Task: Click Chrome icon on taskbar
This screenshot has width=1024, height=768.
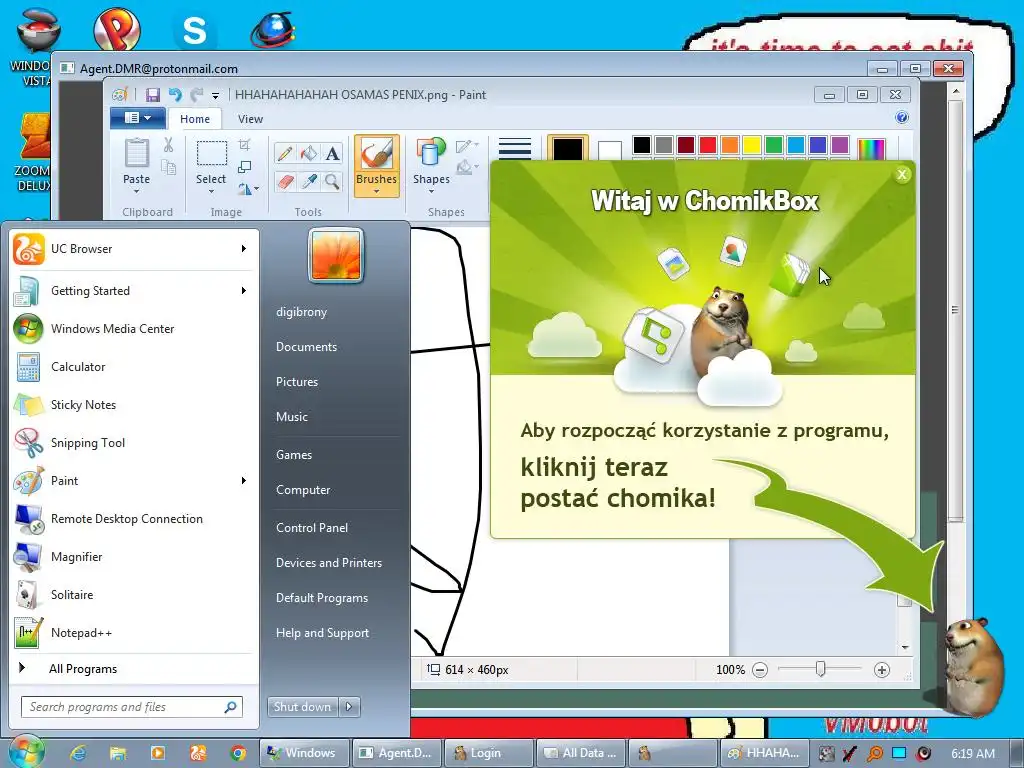Action: [x=238, y=753]
